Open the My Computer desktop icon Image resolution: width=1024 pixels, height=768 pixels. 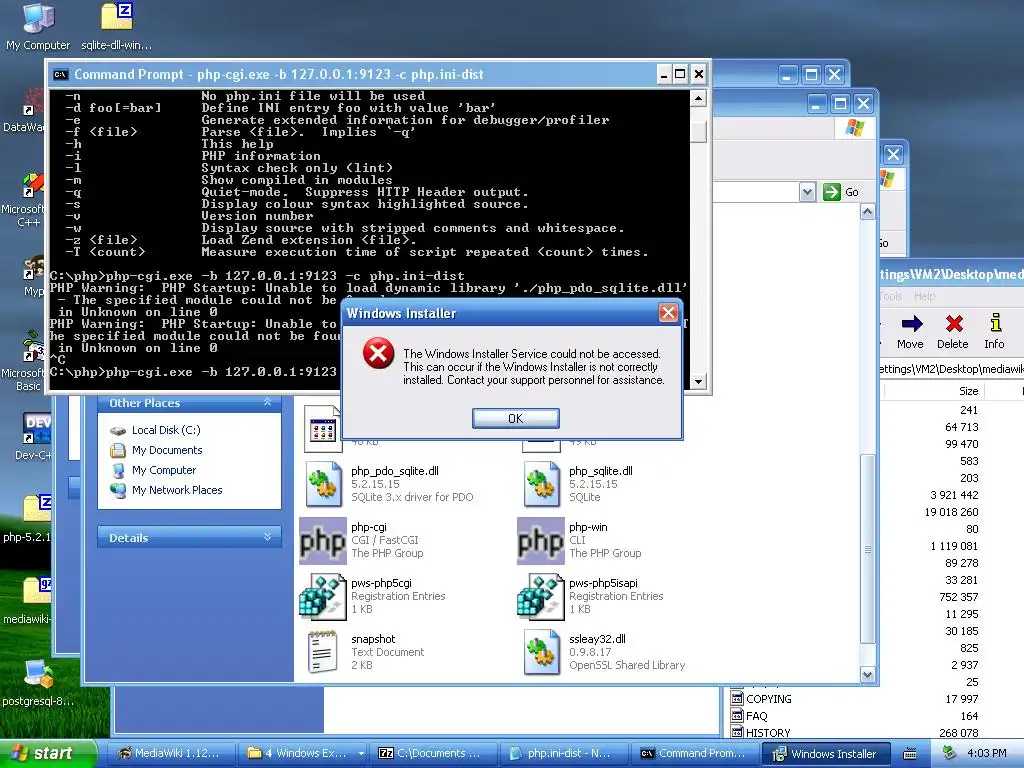[x=38, y=26]
